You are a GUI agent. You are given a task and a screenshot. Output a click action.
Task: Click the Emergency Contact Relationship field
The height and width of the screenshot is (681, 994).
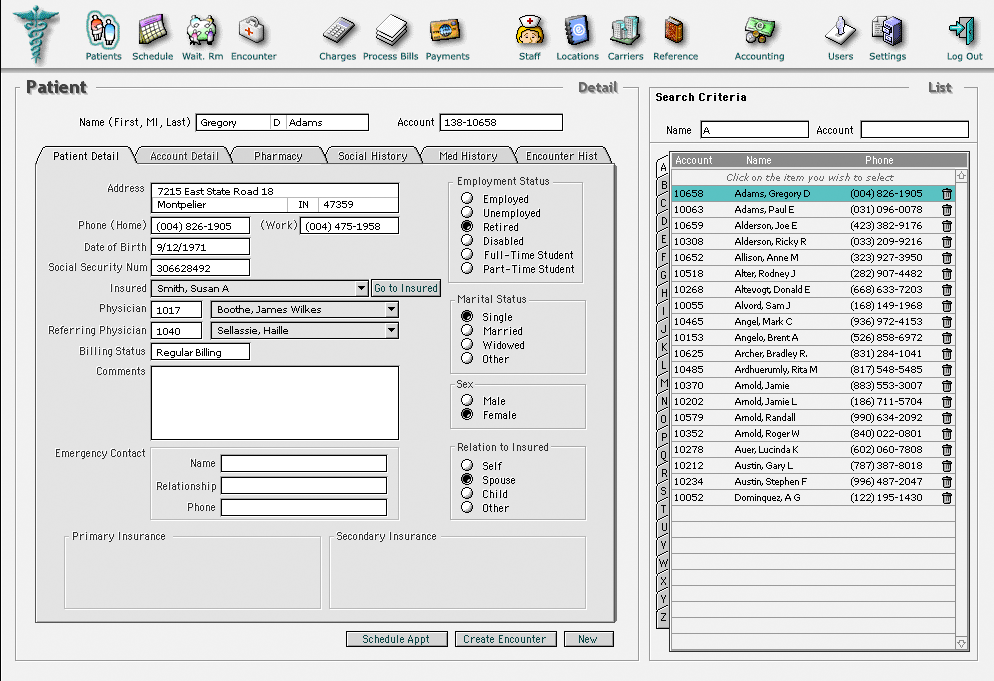pos(304,486)
